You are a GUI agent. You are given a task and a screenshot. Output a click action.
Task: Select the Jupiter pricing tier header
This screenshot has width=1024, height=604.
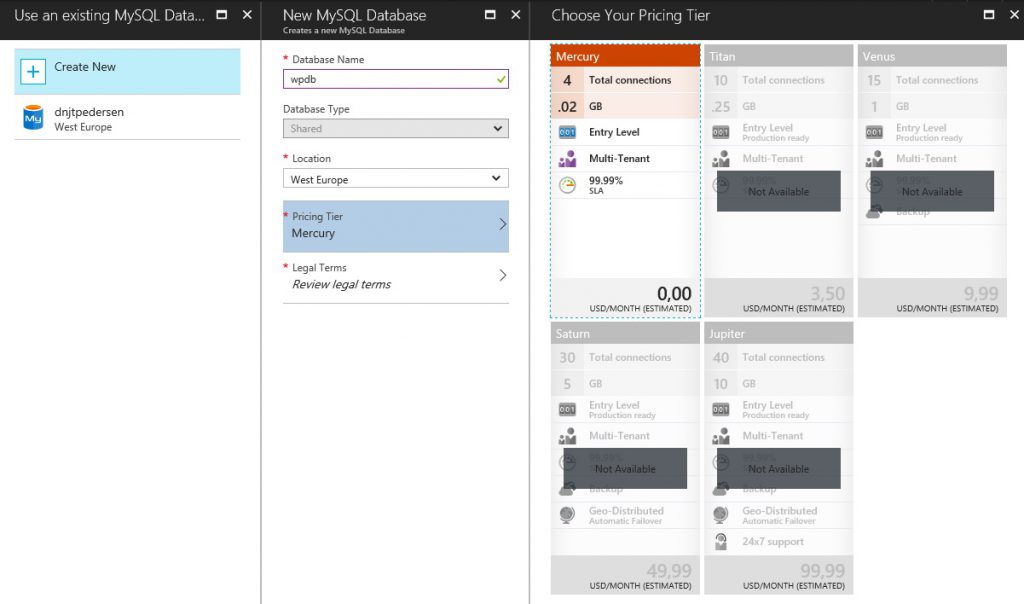(x=778, y=333)
